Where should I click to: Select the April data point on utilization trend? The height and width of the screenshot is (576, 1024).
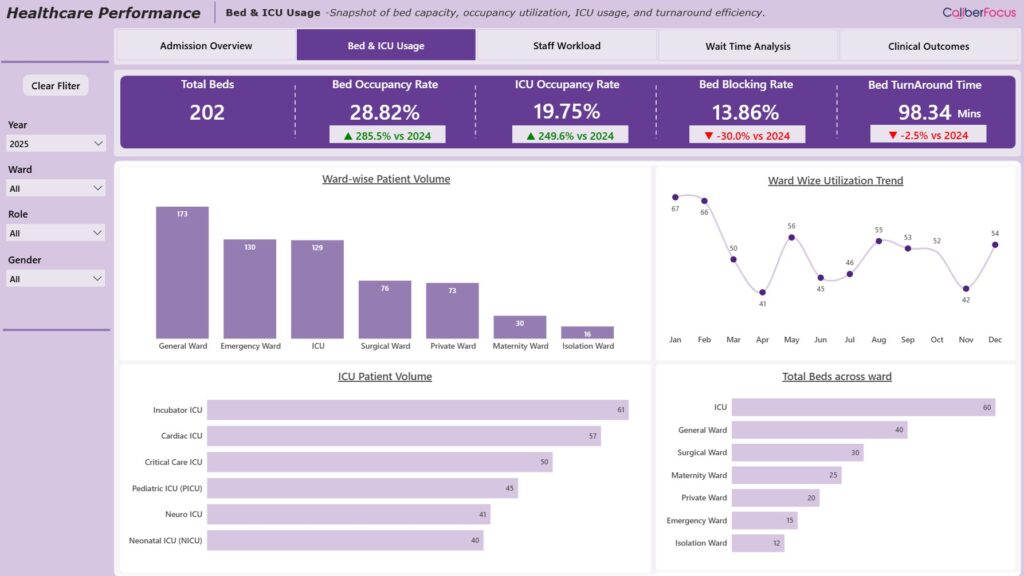[762, 291]
